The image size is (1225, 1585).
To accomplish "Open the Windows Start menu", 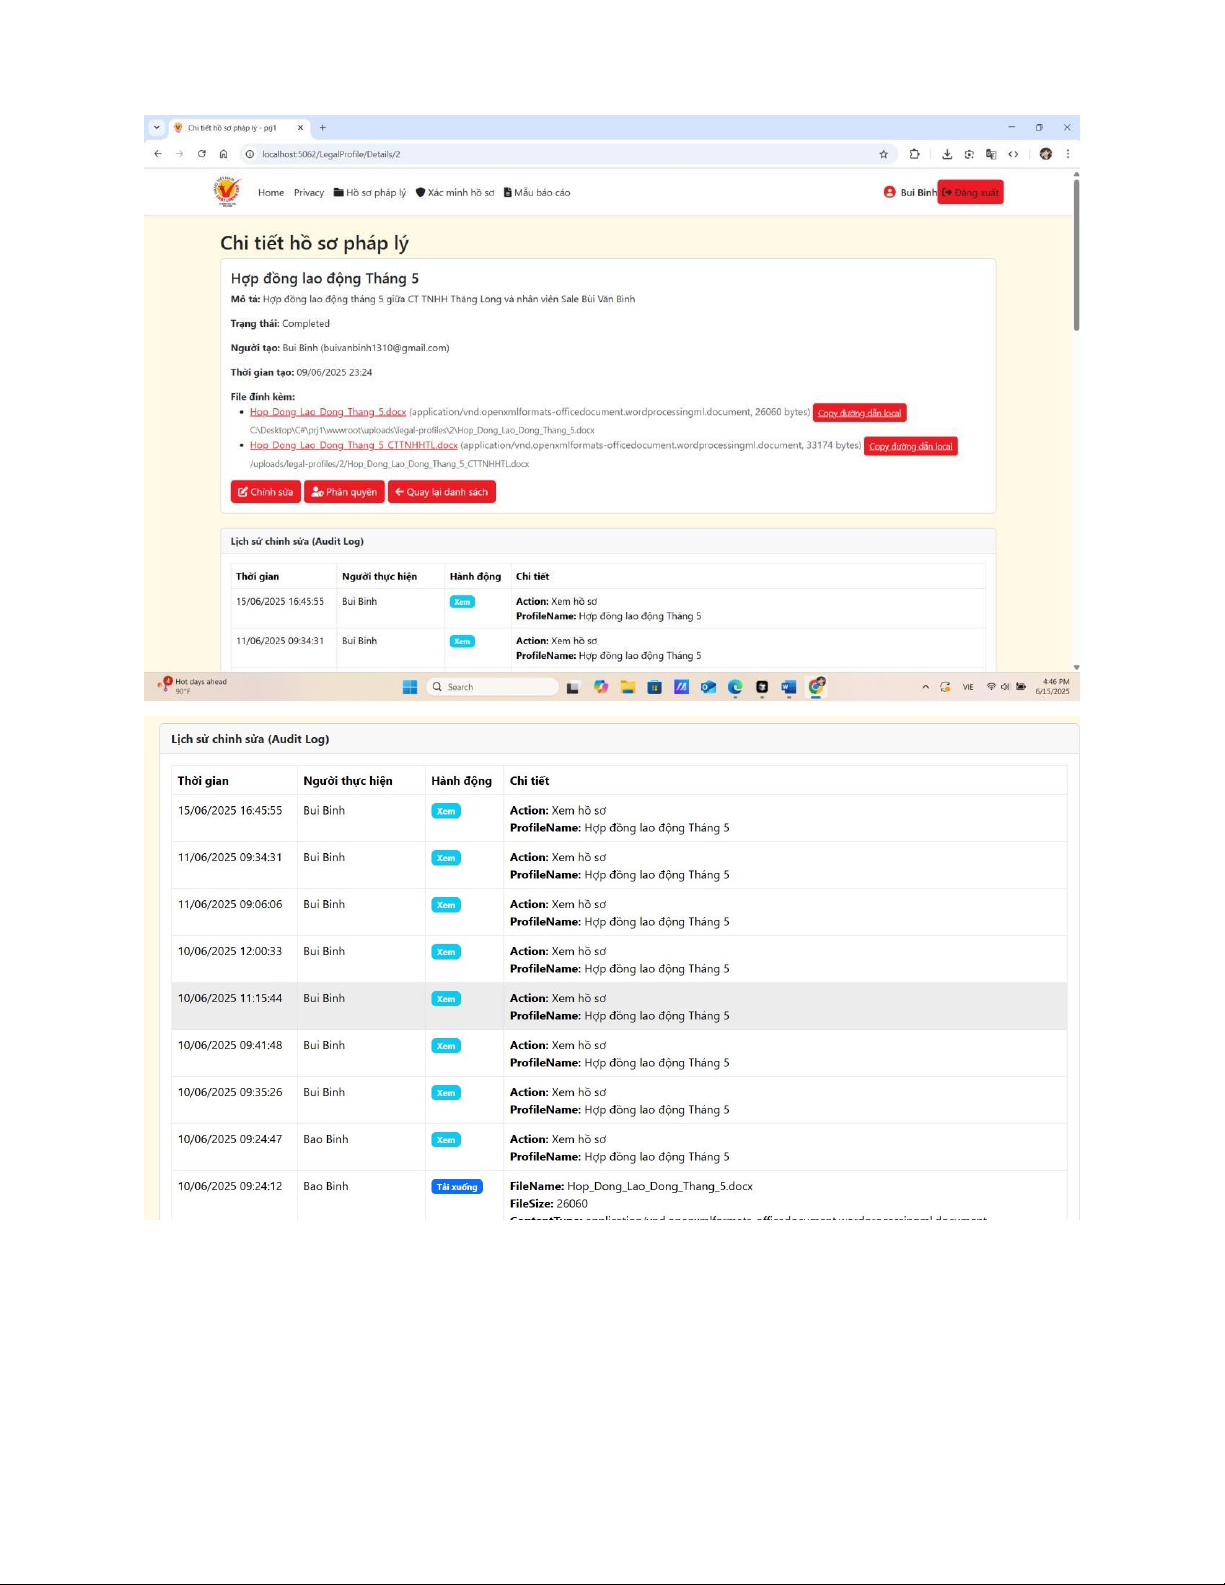I will tap(409, 687).
